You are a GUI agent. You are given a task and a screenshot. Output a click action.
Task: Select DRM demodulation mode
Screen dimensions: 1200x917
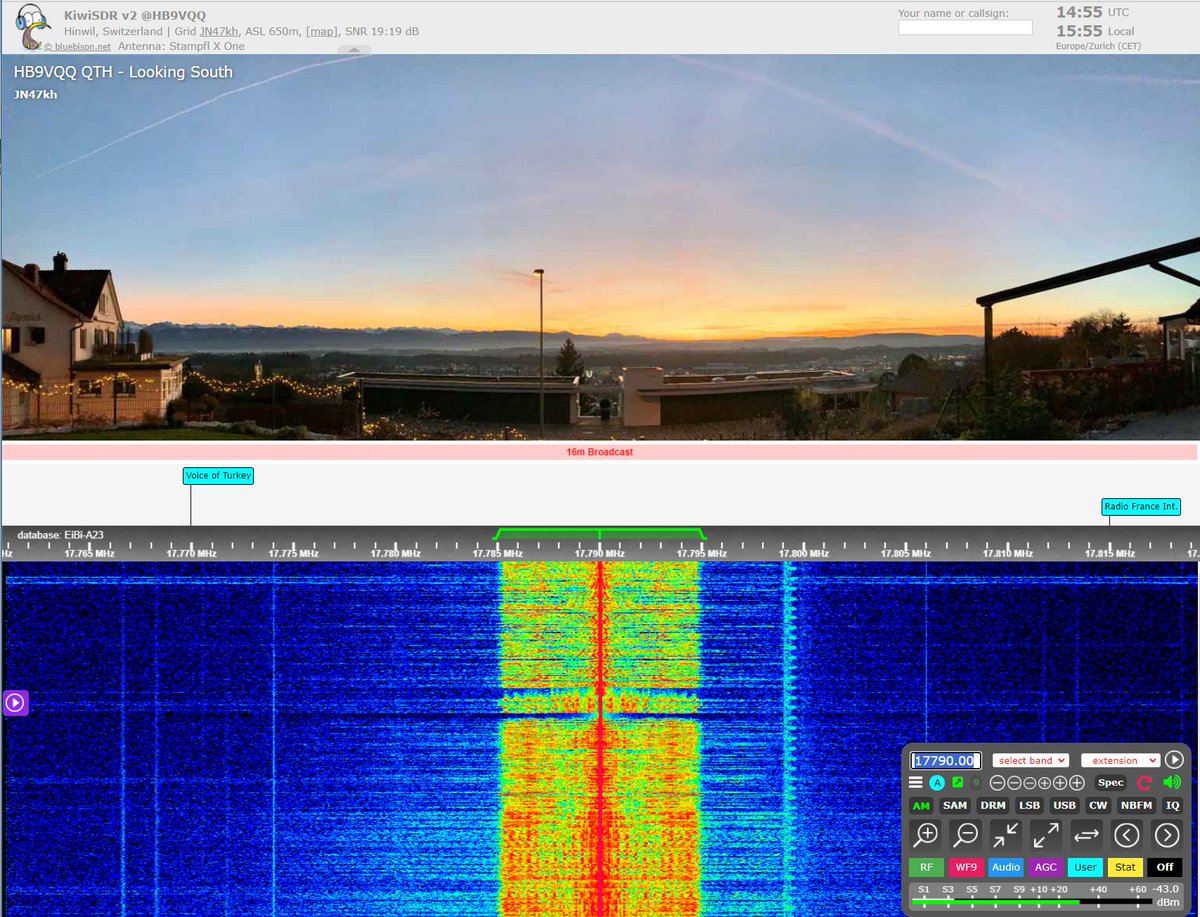993,806
